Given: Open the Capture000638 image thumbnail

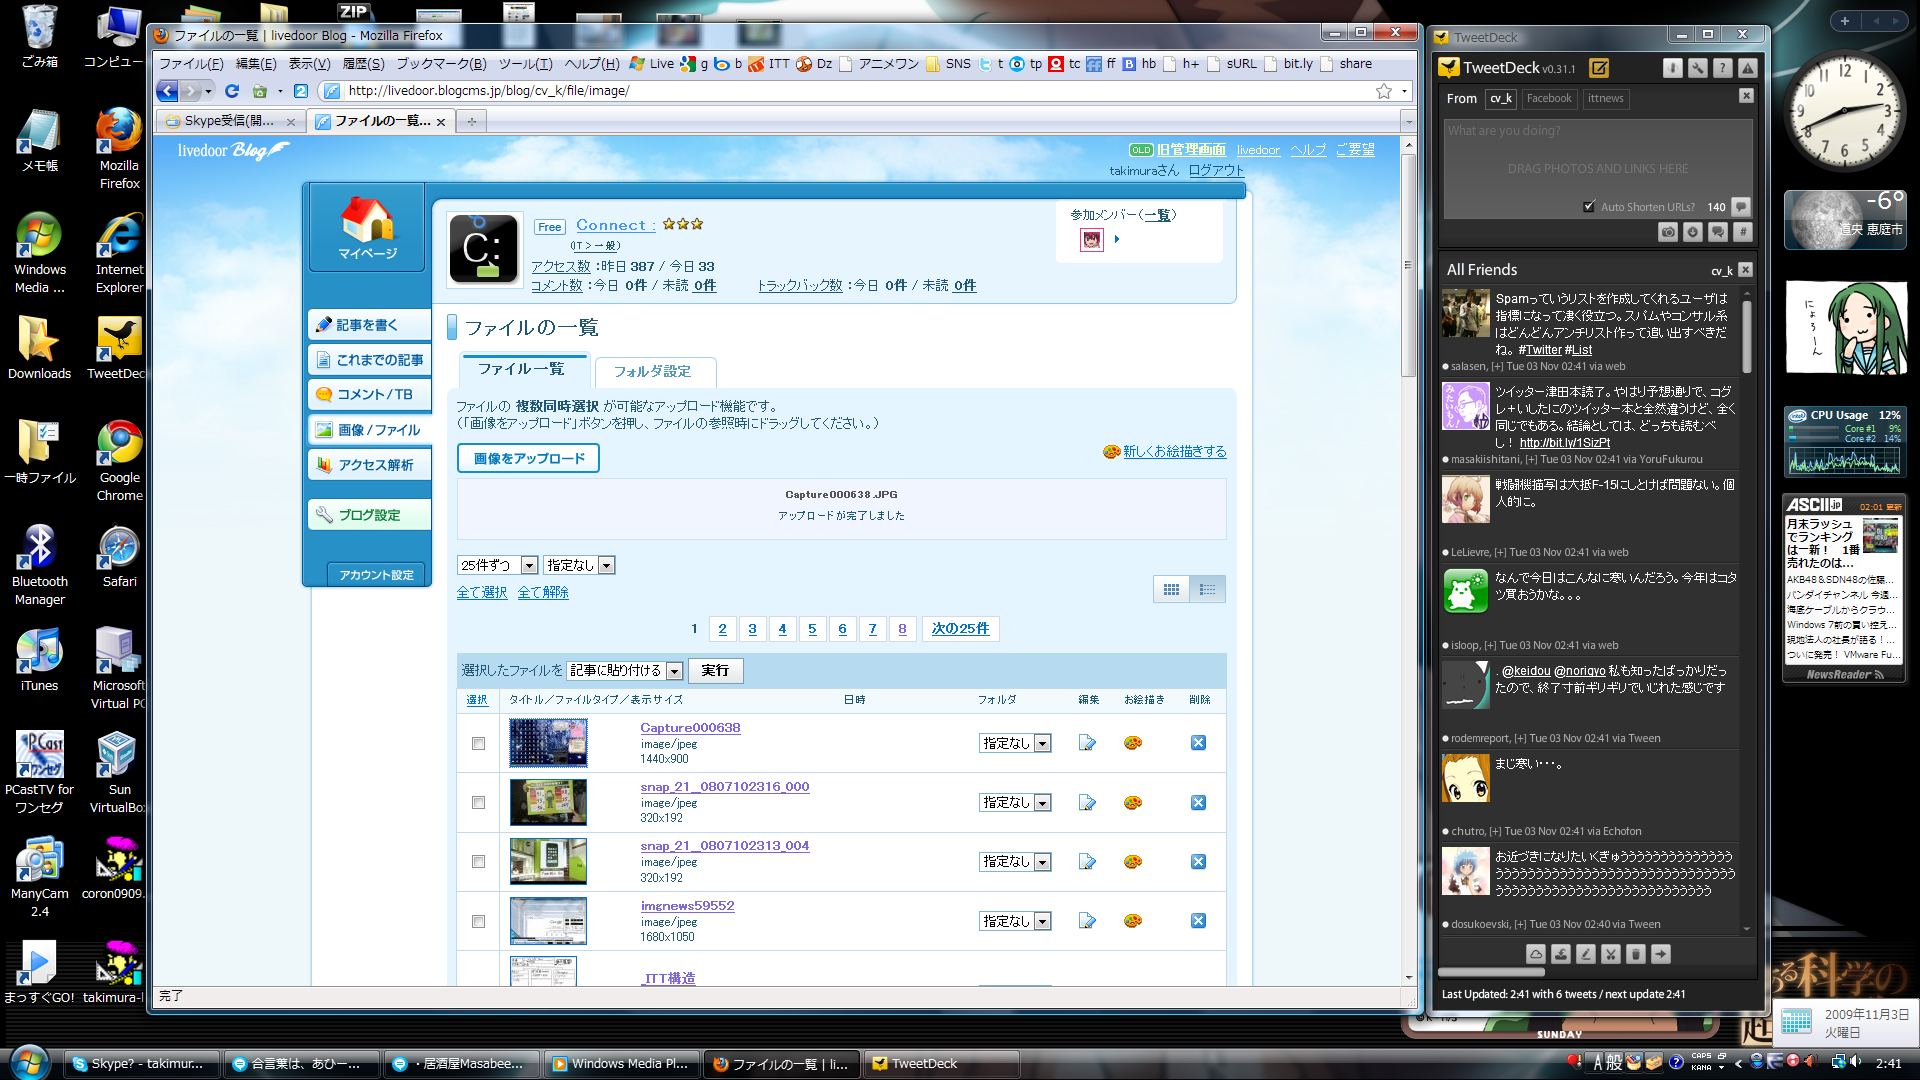Looking at the screenshot, I should [x=548, y=743].
